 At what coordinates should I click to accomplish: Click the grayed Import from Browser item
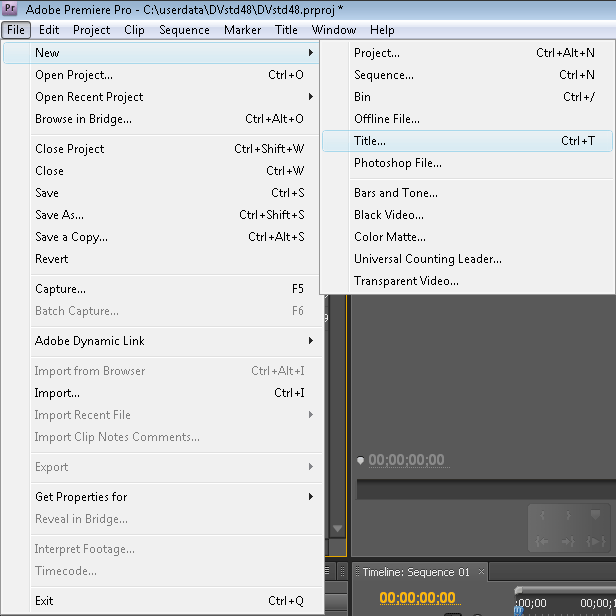[x=161, y=371]
